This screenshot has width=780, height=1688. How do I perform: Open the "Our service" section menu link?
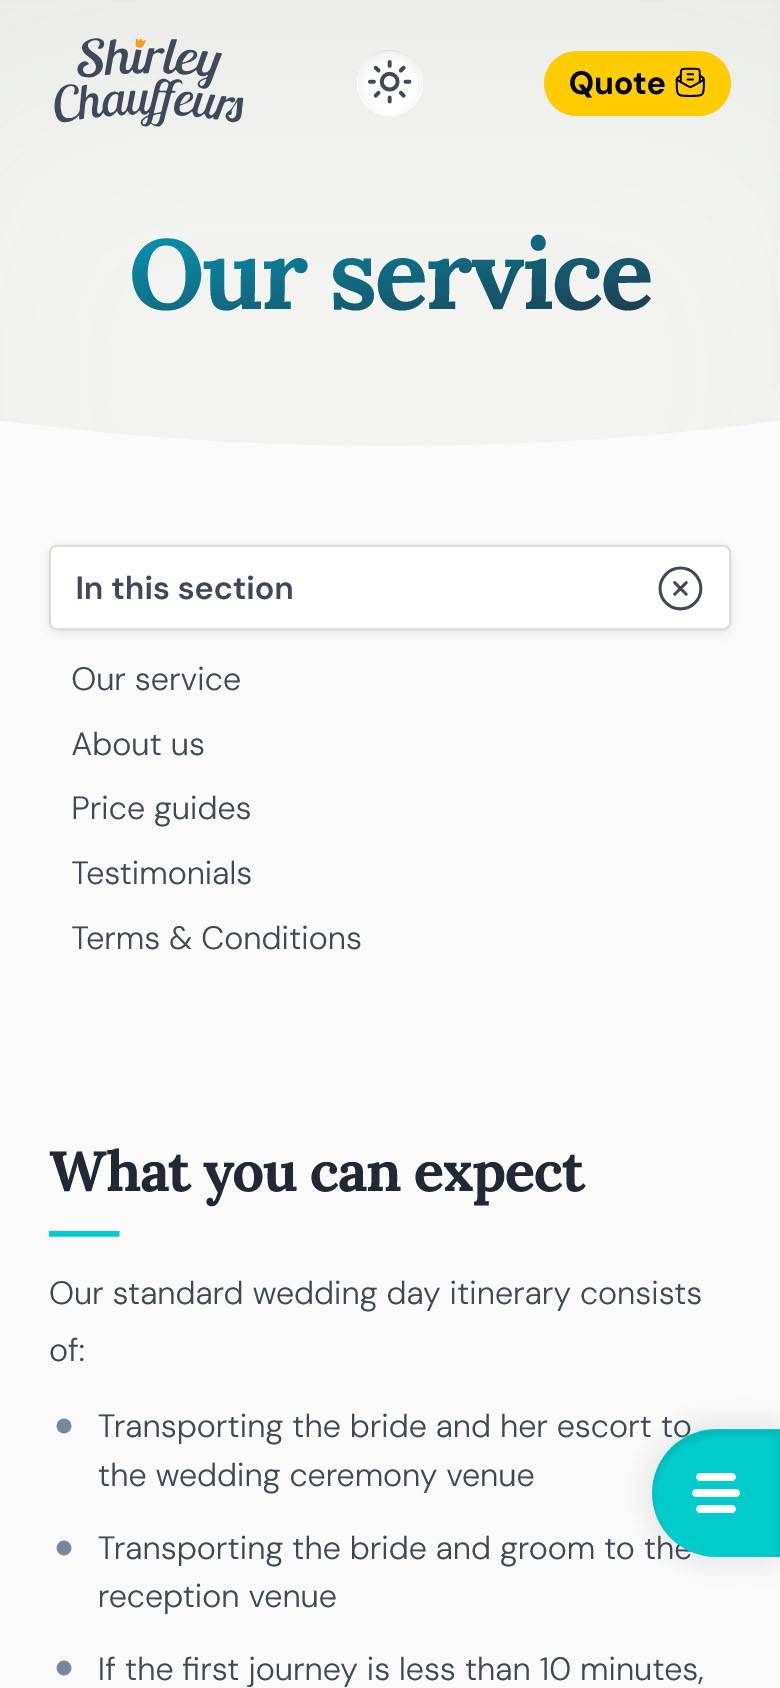156,680
